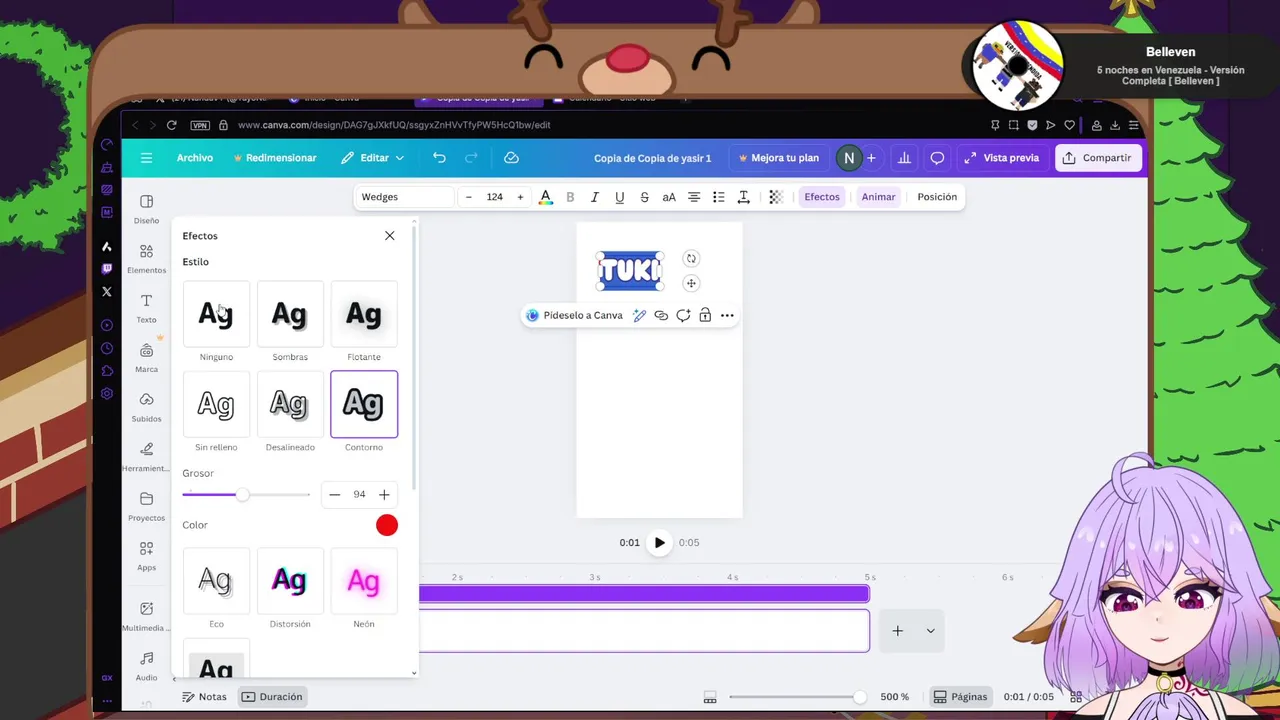The height and width of the screenshot is (720, 1280).
Task: Click the Grosor value field showing 94
Action: (359, 495)
